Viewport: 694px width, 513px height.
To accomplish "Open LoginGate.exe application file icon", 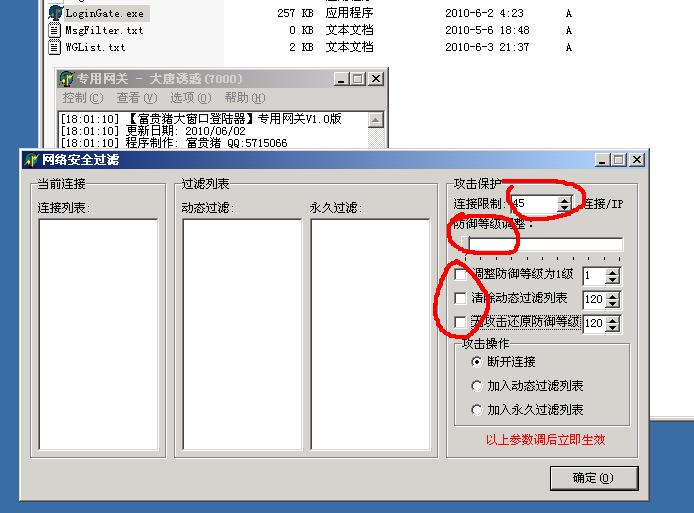I will click(55, 14).
